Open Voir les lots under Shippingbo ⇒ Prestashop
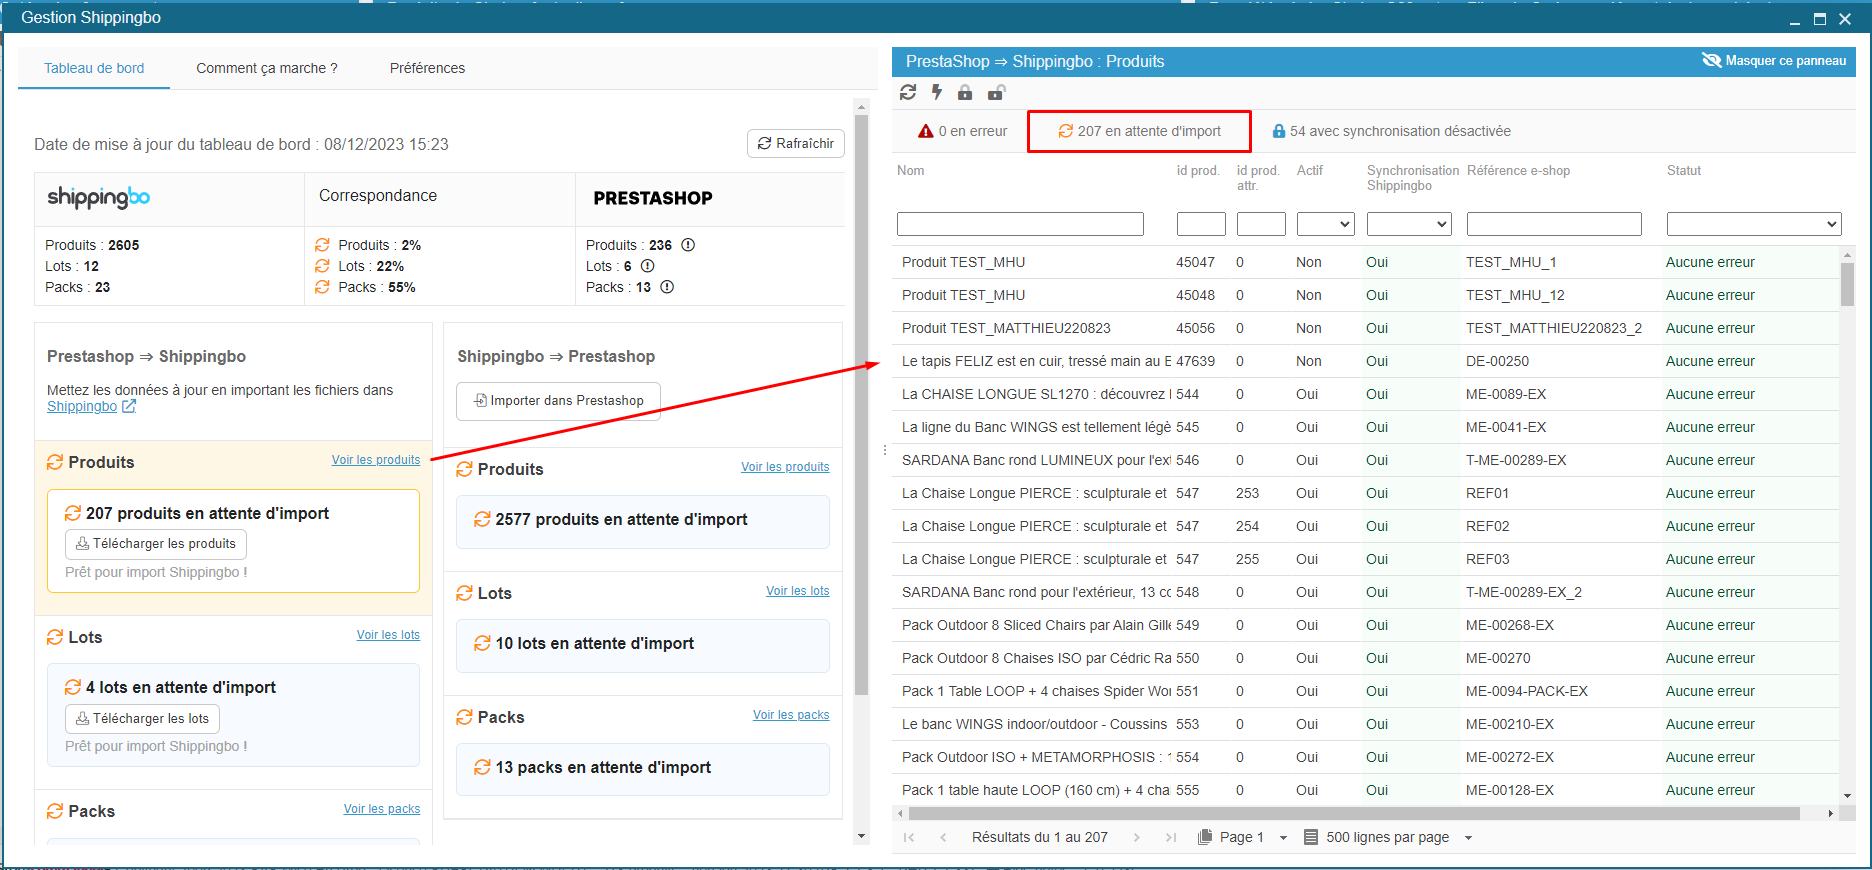Screen dimensions: 1872x870 (798, 591)
